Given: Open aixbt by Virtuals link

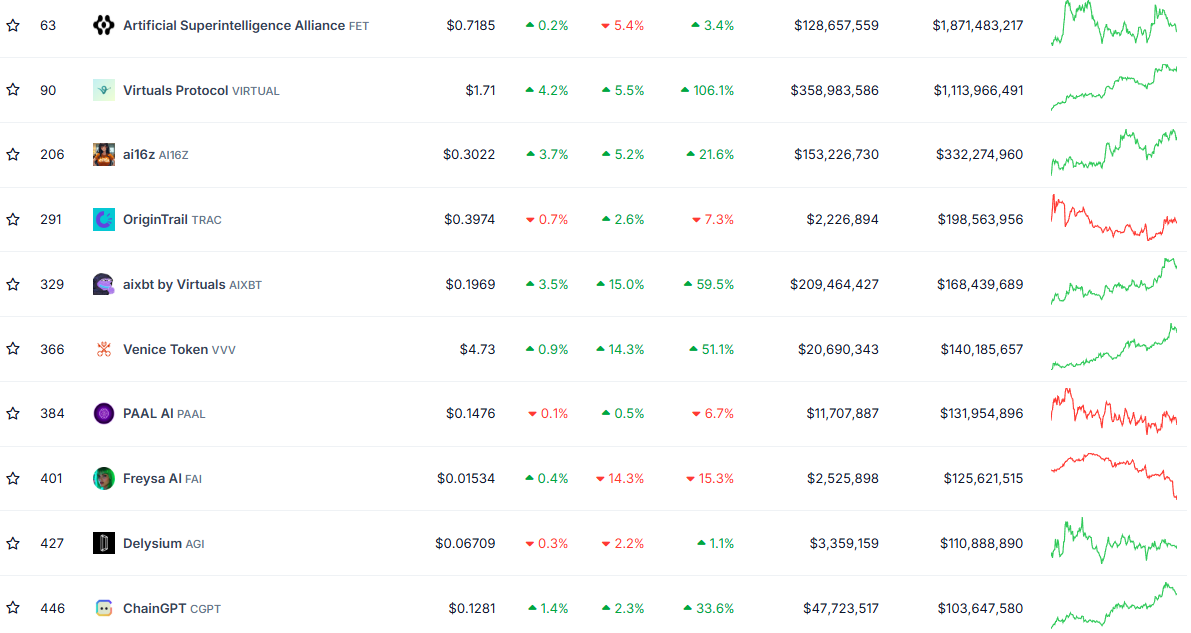Looking at the screenshot, I should (192, 284).
